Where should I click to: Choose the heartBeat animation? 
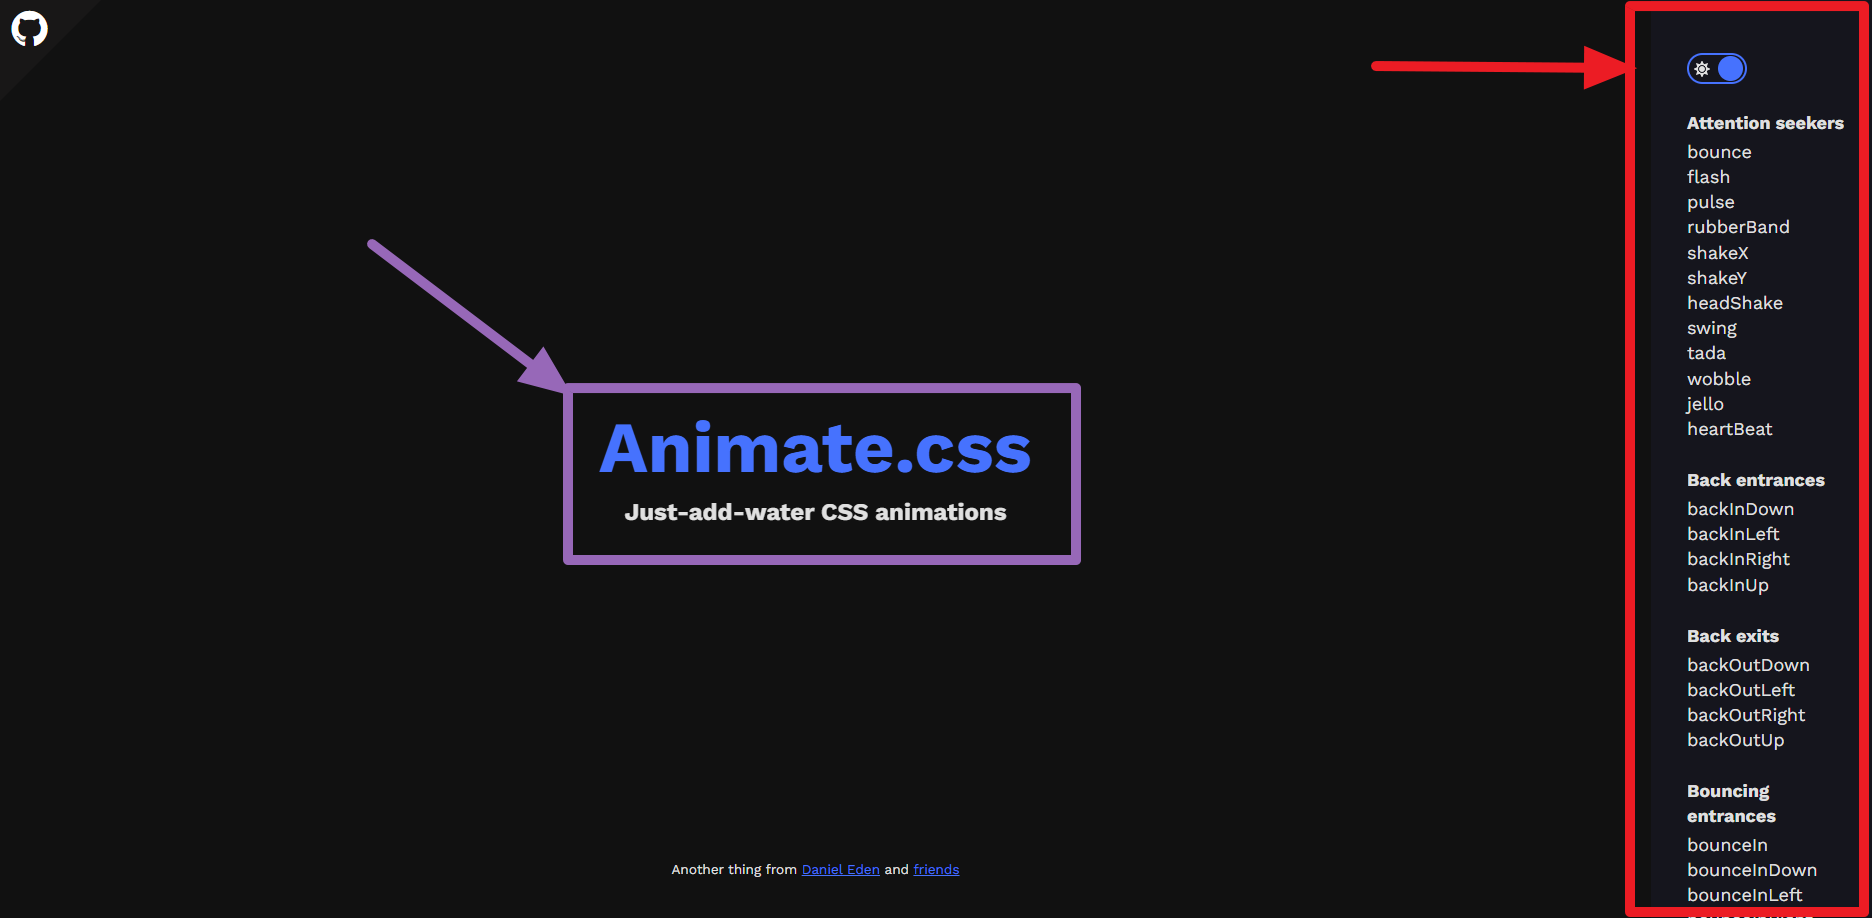[x=1729, y=429]
